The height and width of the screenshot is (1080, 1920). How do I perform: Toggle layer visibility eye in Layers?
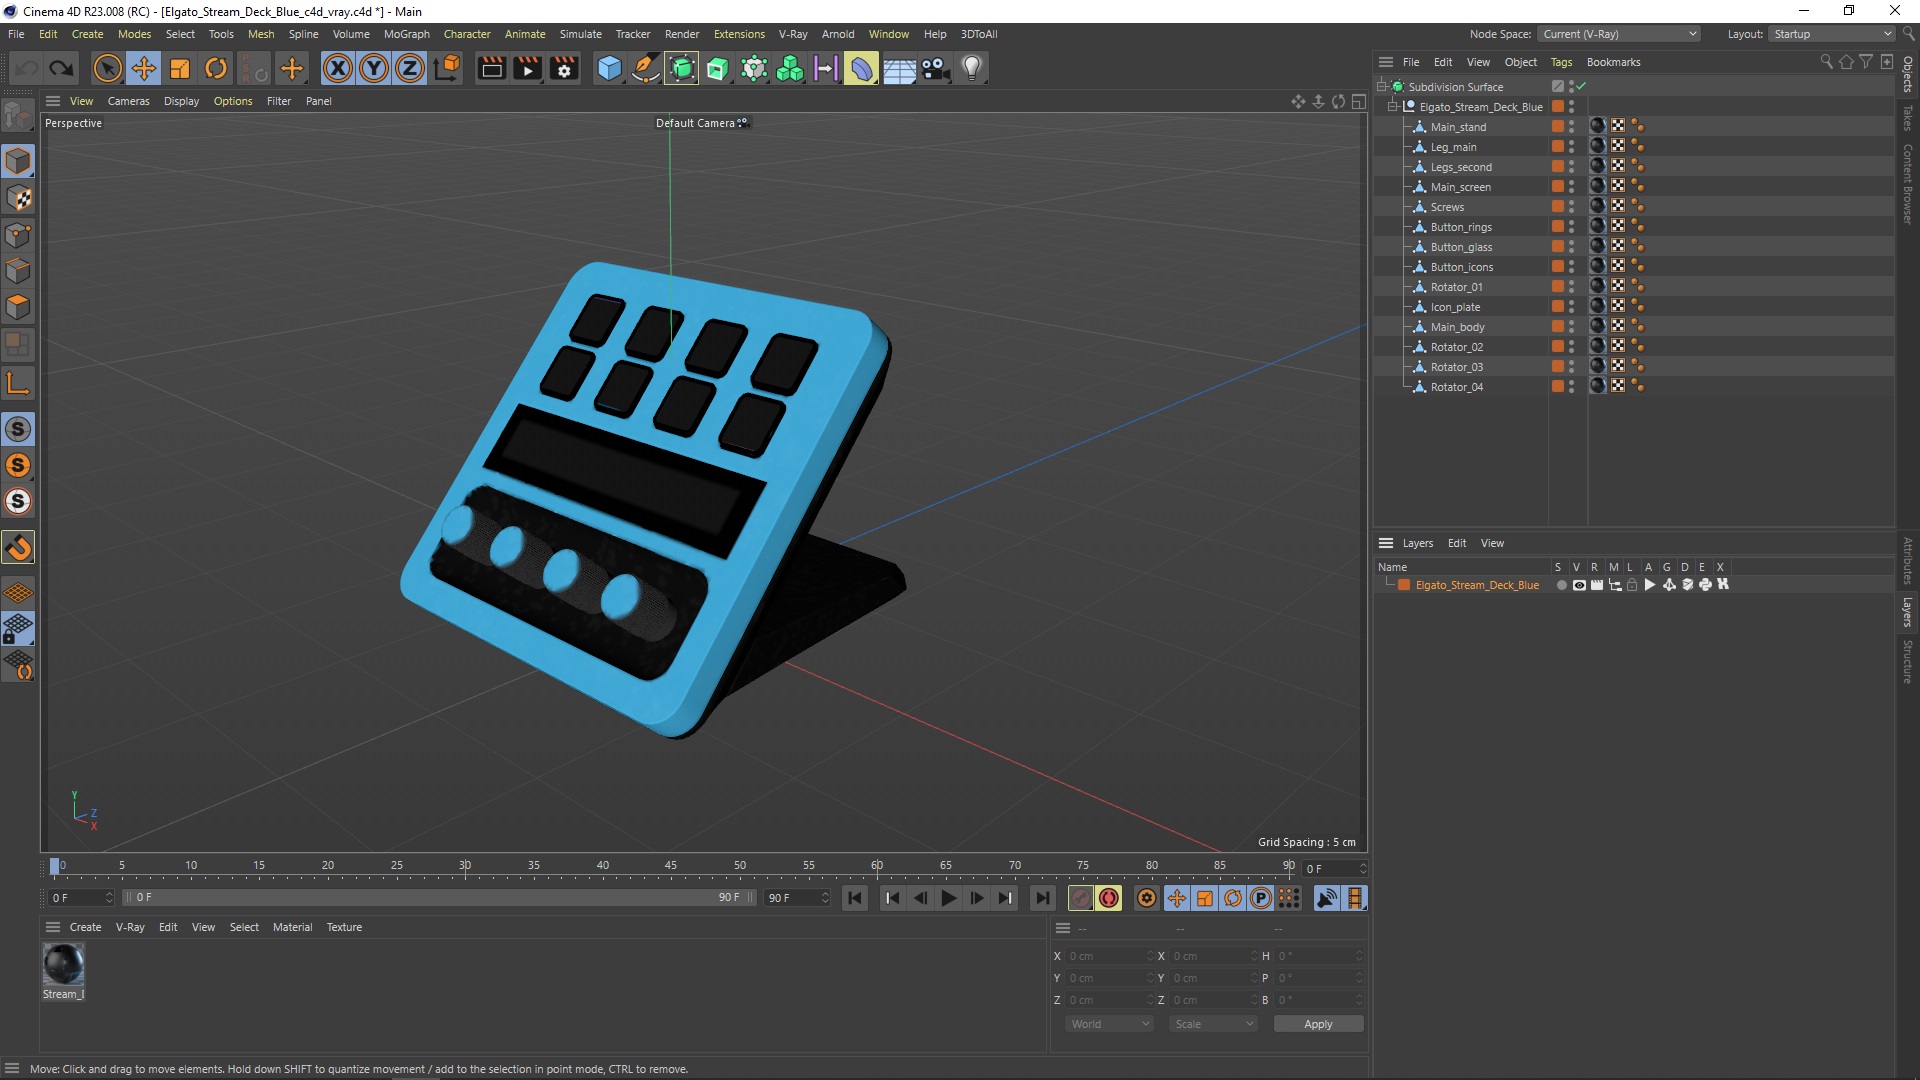click(x=1579, y=585)
